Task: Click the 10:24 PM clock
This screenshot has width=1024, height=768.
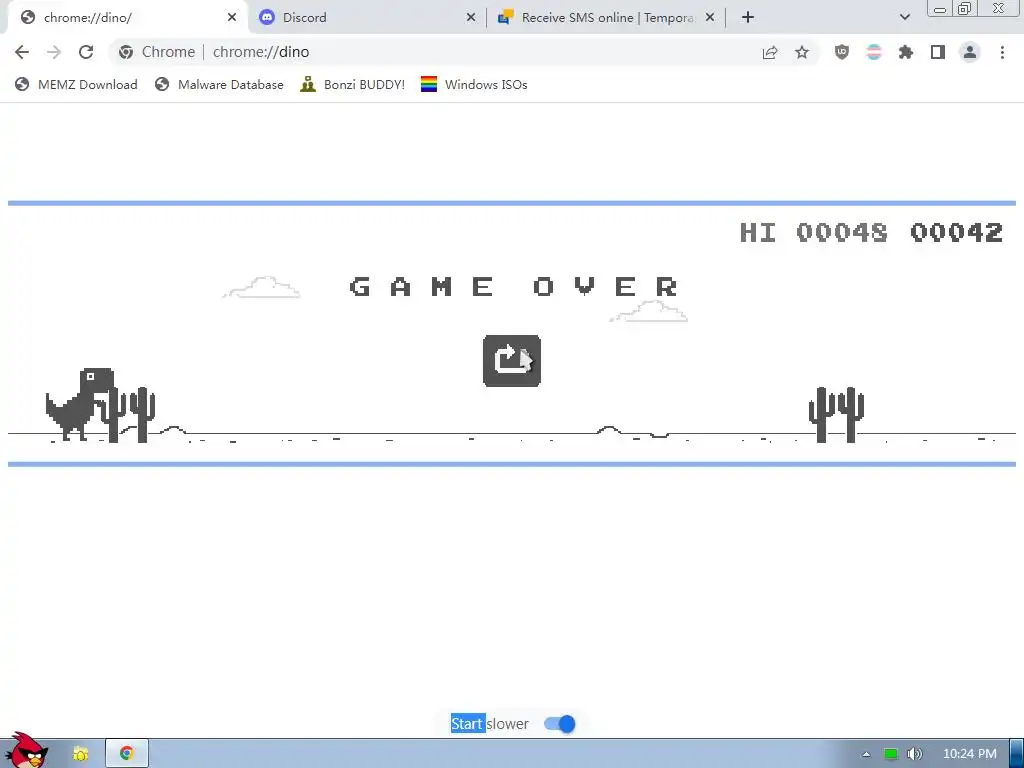Action: tap(970, 754)
